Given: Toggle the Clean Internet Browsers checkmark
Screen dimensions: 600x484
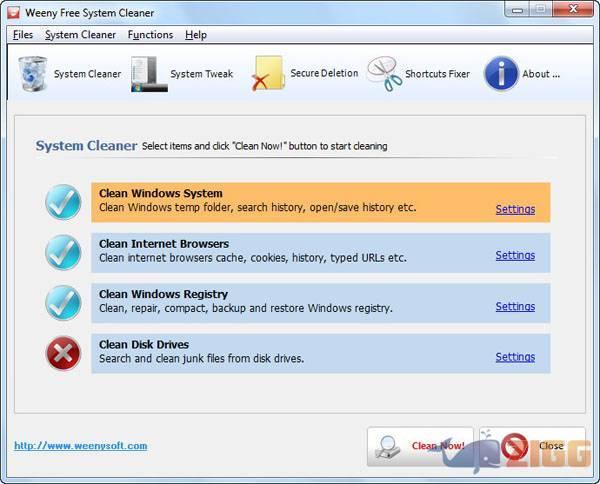Looking at the screenshot, I should 63,252.
